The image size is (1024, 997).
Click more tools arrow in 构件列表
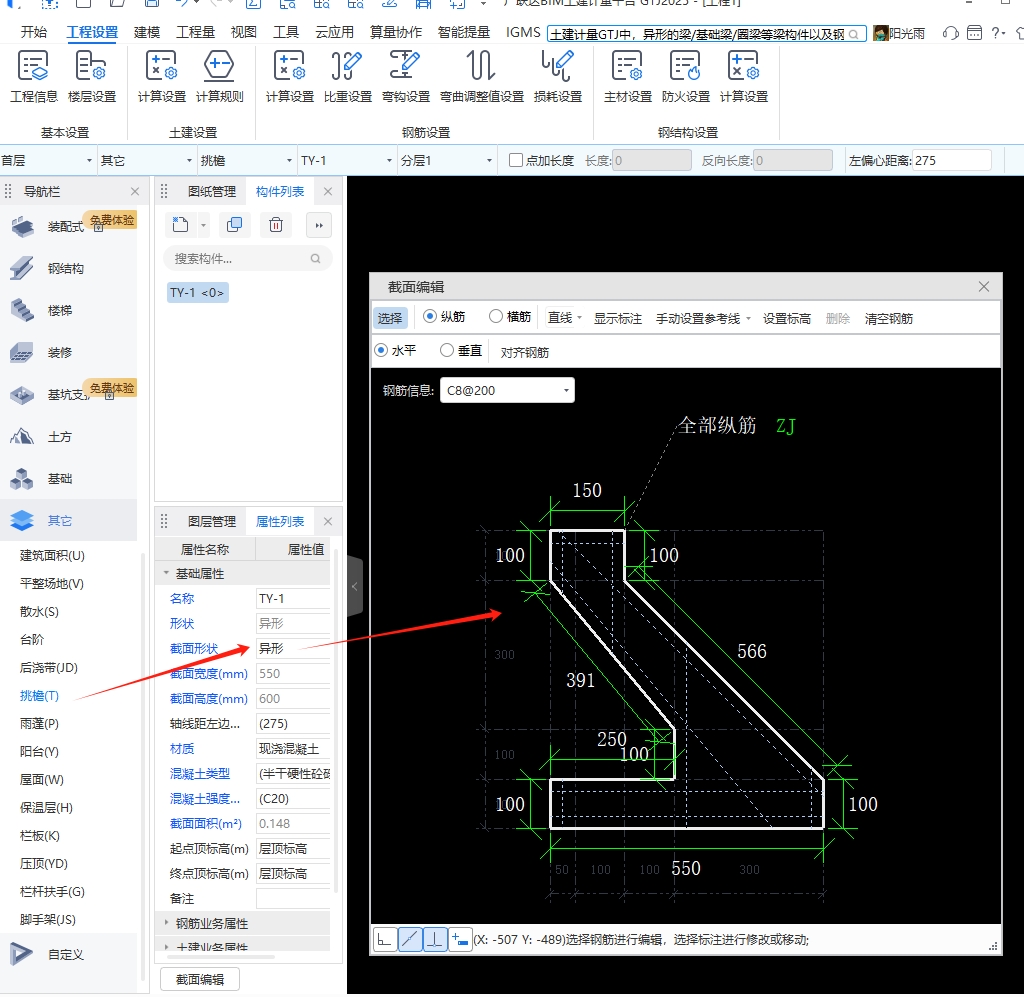tap(319, 225)
